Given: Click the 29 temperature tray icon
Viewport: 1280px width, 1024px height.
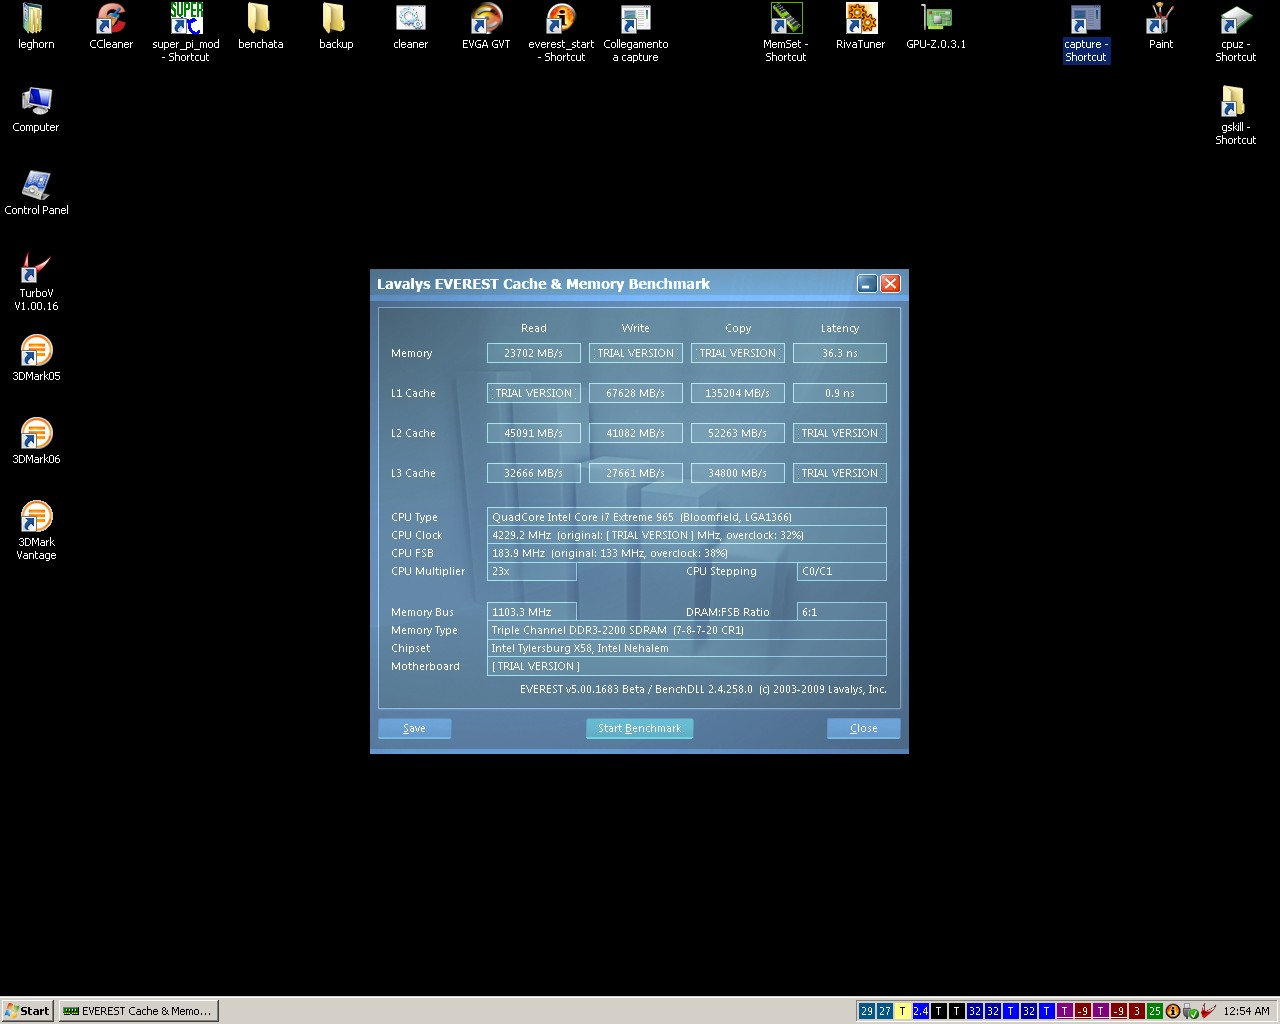Looking at the screenshot, I should coord(866,1011).
